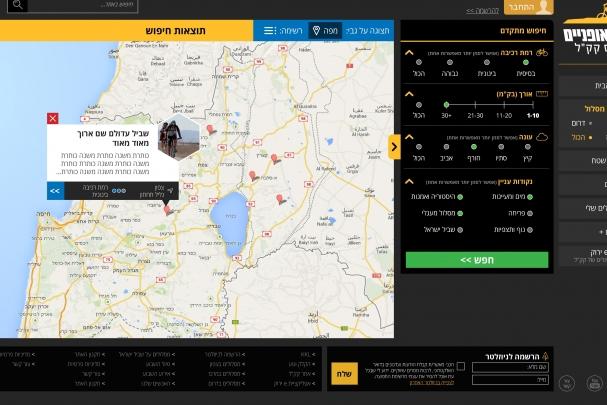Toggle מים ומעיינות point of interest
The image size is (607, 405).
(530, 197)
